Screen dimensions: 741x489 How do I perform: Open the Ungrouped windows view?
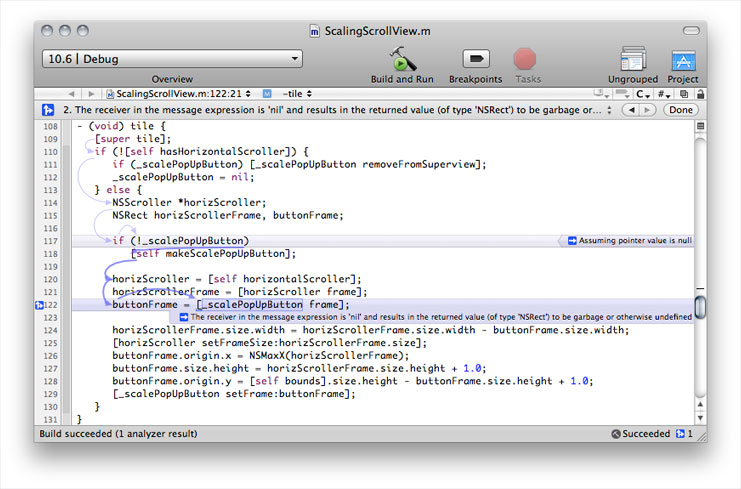[x=632, y=58]
